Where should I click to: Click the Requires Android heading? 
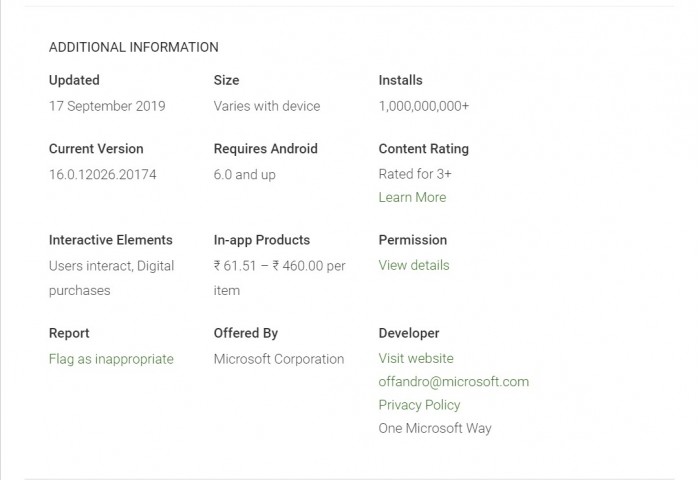point(265,149)
